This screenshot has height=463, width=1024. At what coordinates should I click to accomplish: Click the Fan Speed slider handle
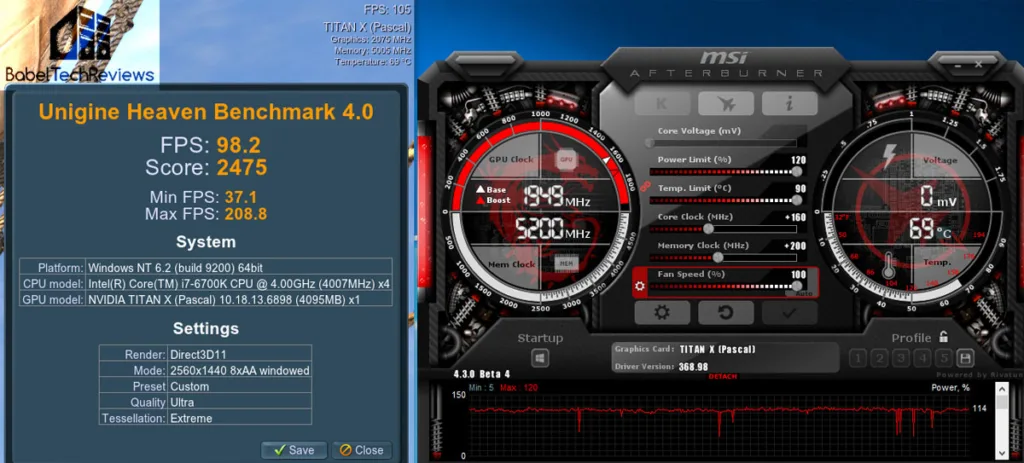797,286
